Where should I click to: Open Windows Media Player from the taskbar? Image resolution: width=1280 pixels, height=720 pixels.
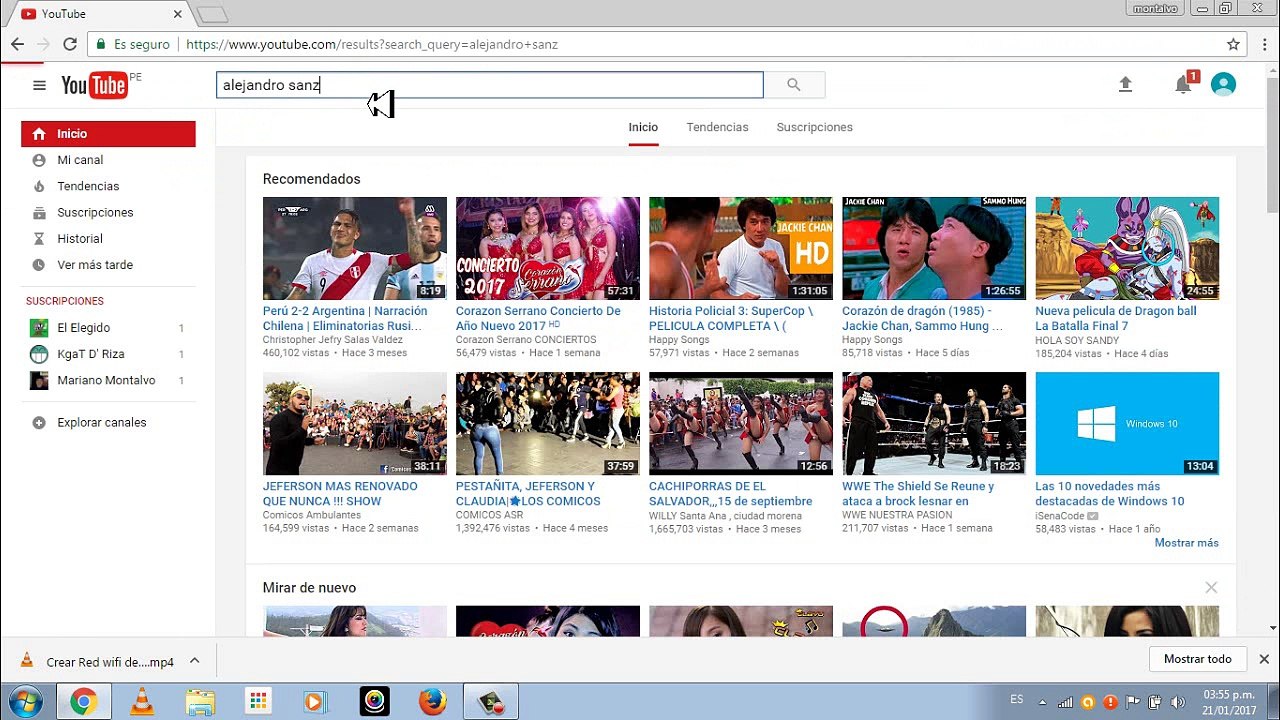(315, 702)
